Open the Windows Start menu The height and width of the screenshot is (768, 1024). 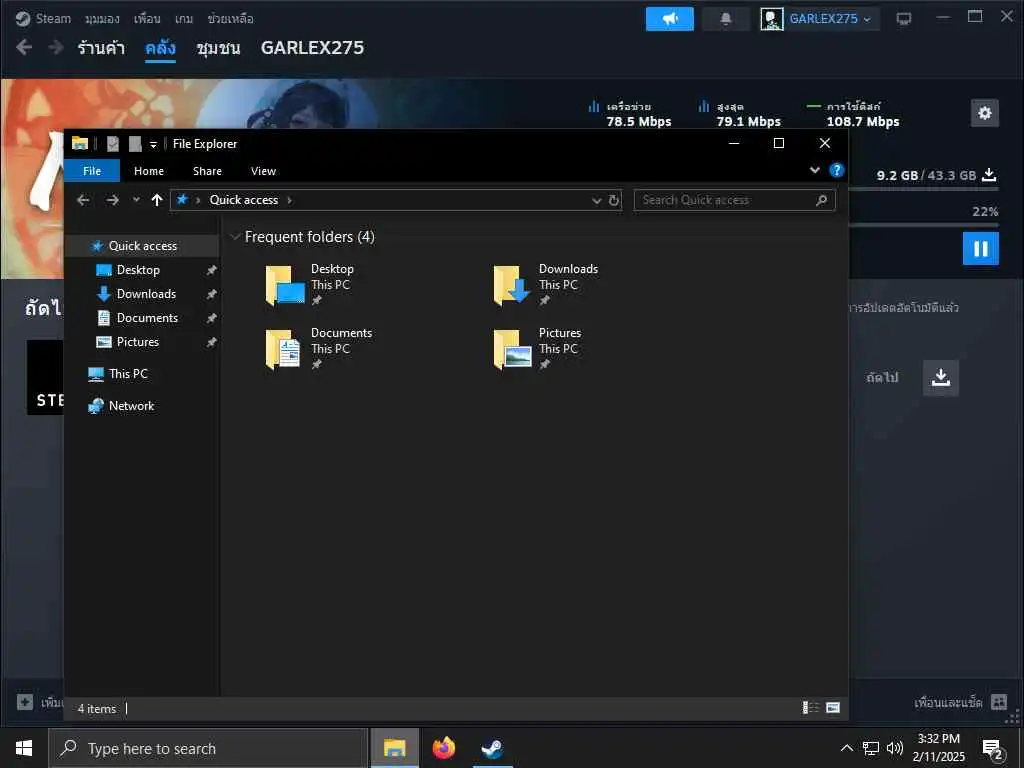24,748
